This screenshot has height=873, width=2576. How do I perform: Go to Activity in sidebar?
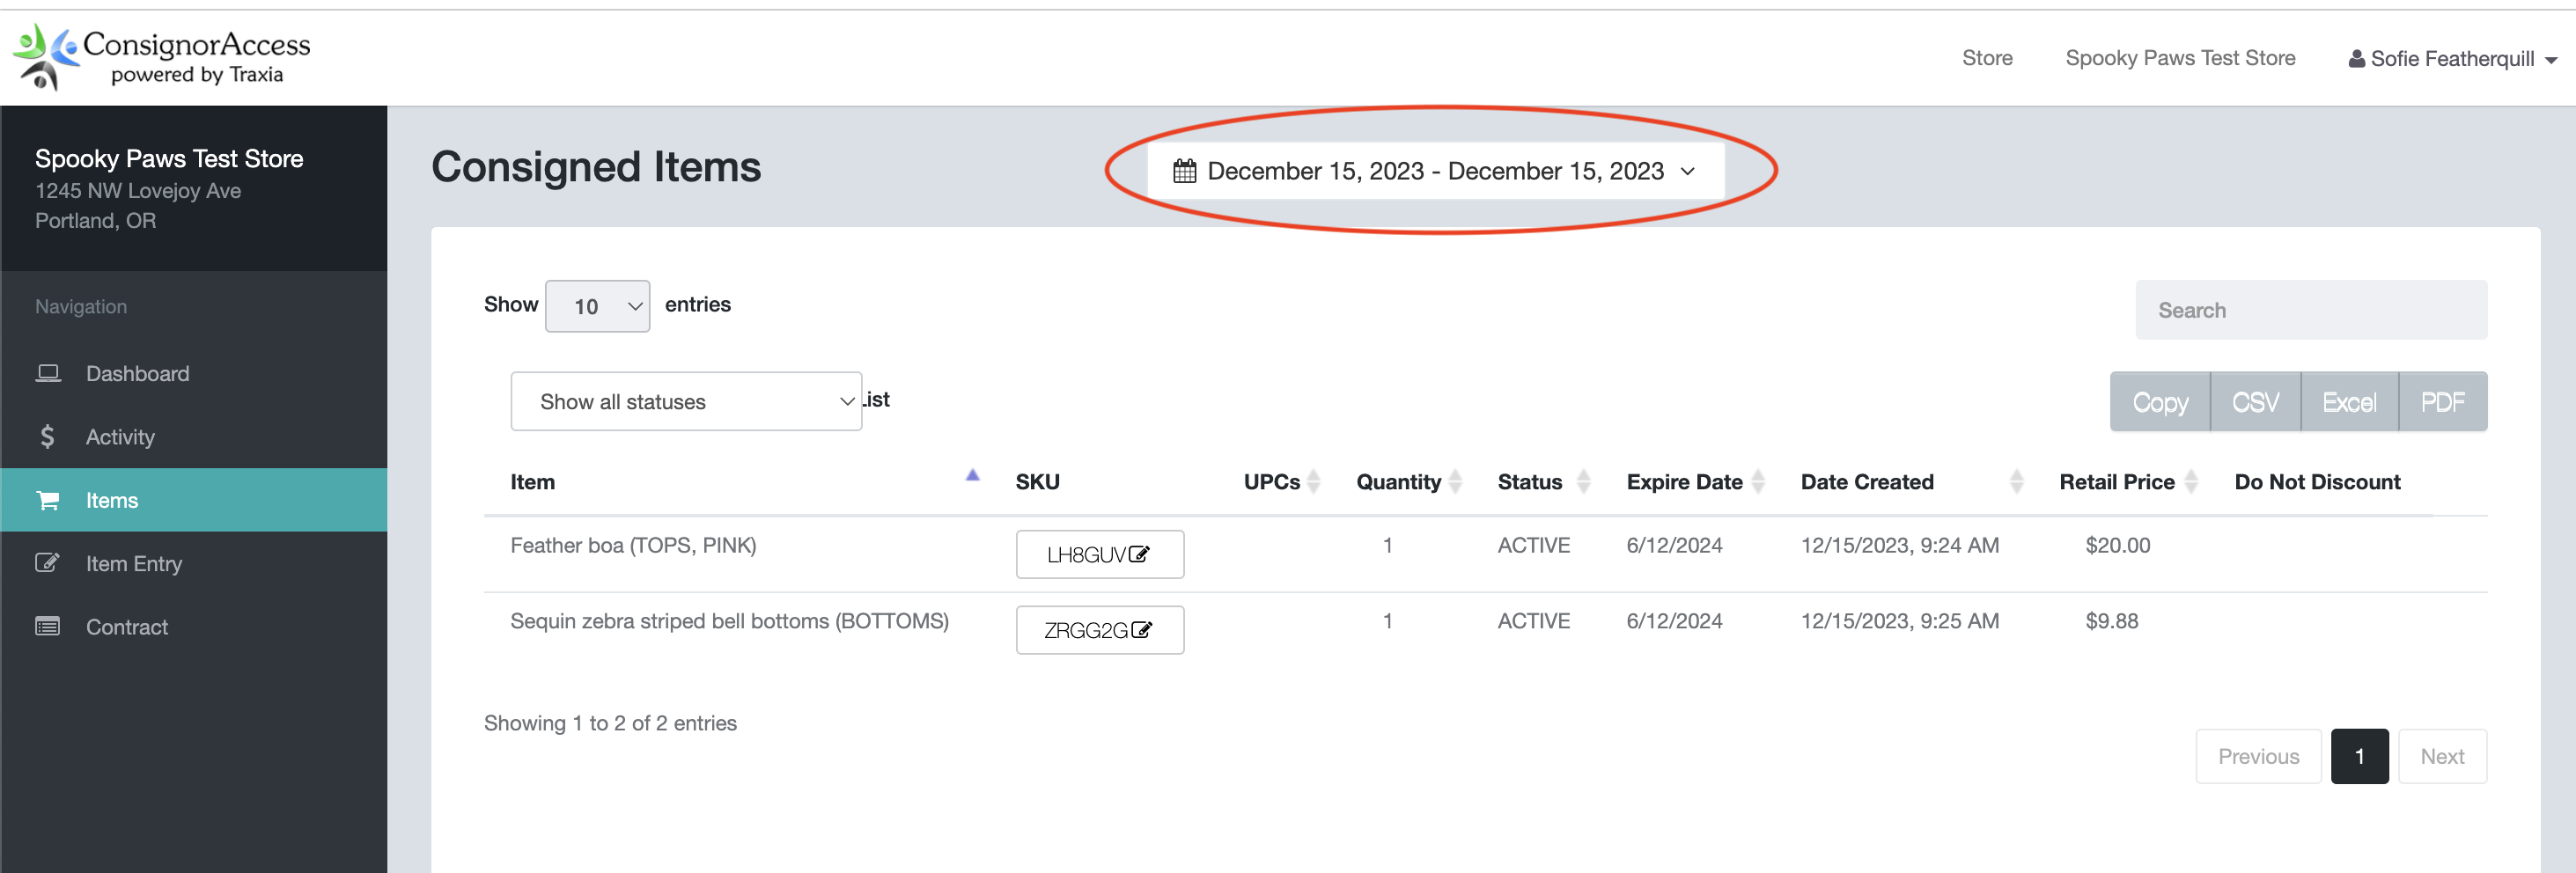(194, 437)
